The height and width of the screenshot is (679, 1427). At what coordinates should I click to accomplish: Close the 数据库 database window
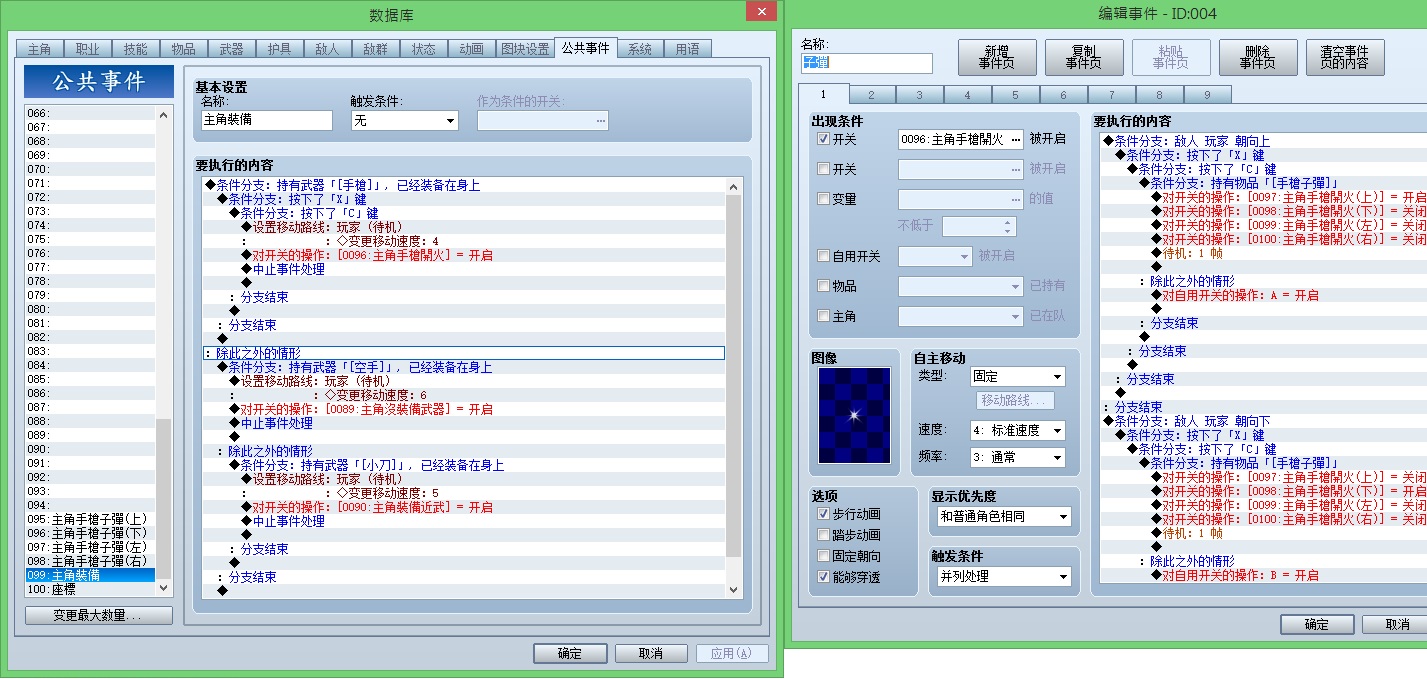point(762,12)
